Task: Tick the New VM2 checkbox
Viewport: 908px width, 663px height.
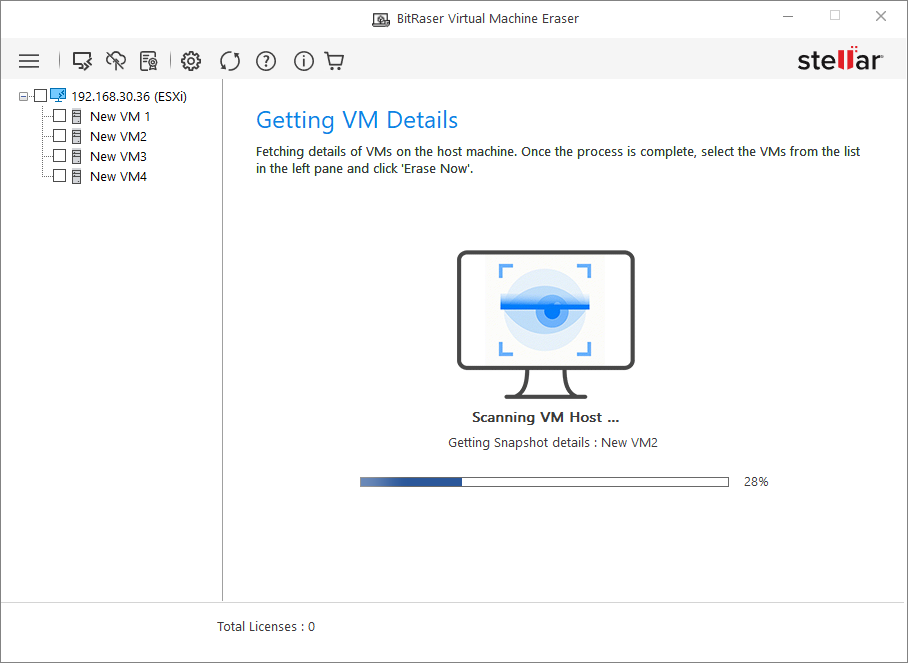Action: point(60,136)
